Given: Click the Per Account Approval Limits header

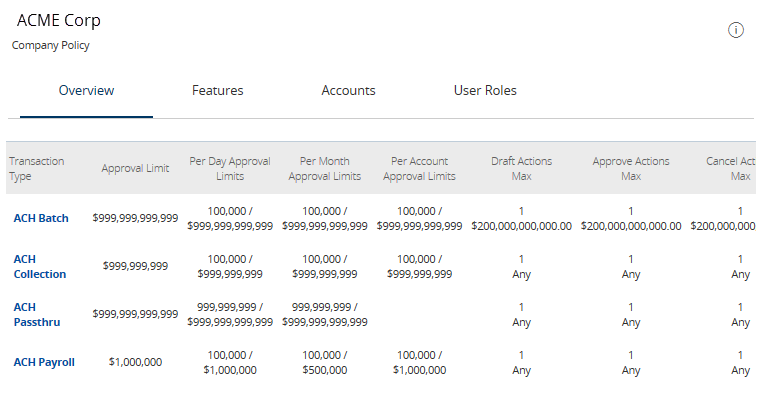Looking at the screenshot, I should coord(419,168).
